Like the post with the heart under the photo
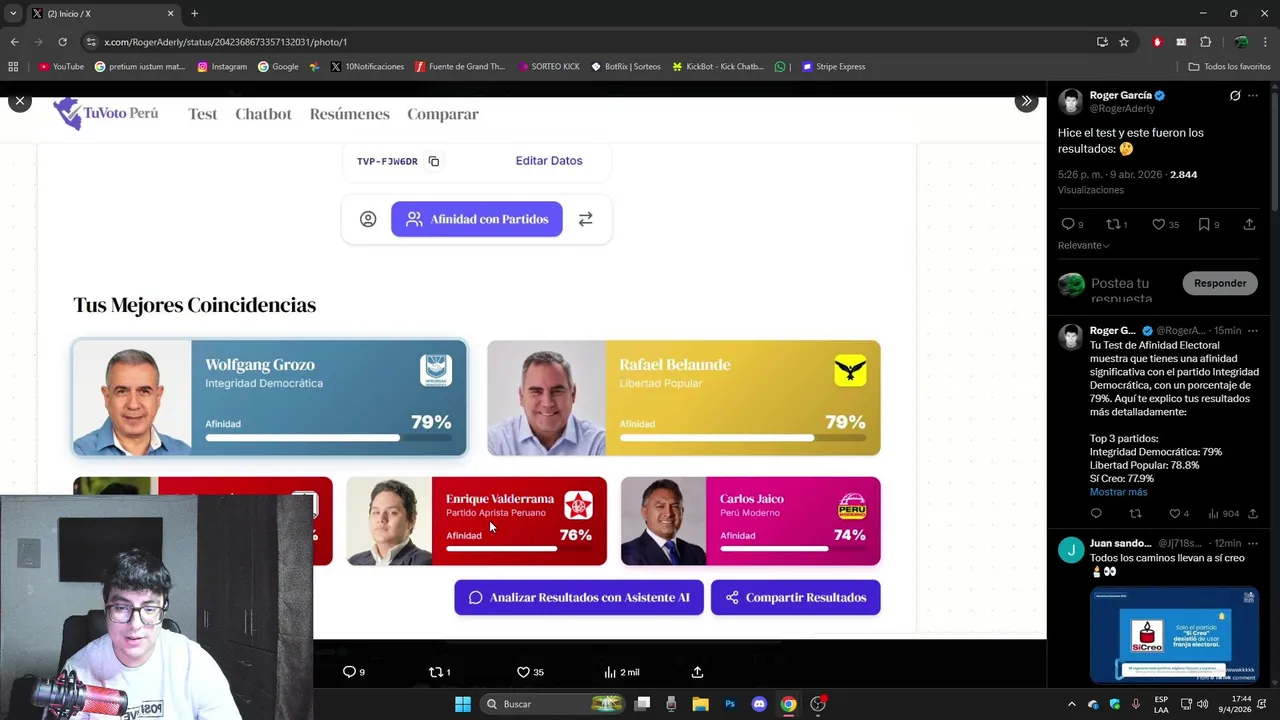The height and width of the screenshot is (720, 1280). coord(523,672)
